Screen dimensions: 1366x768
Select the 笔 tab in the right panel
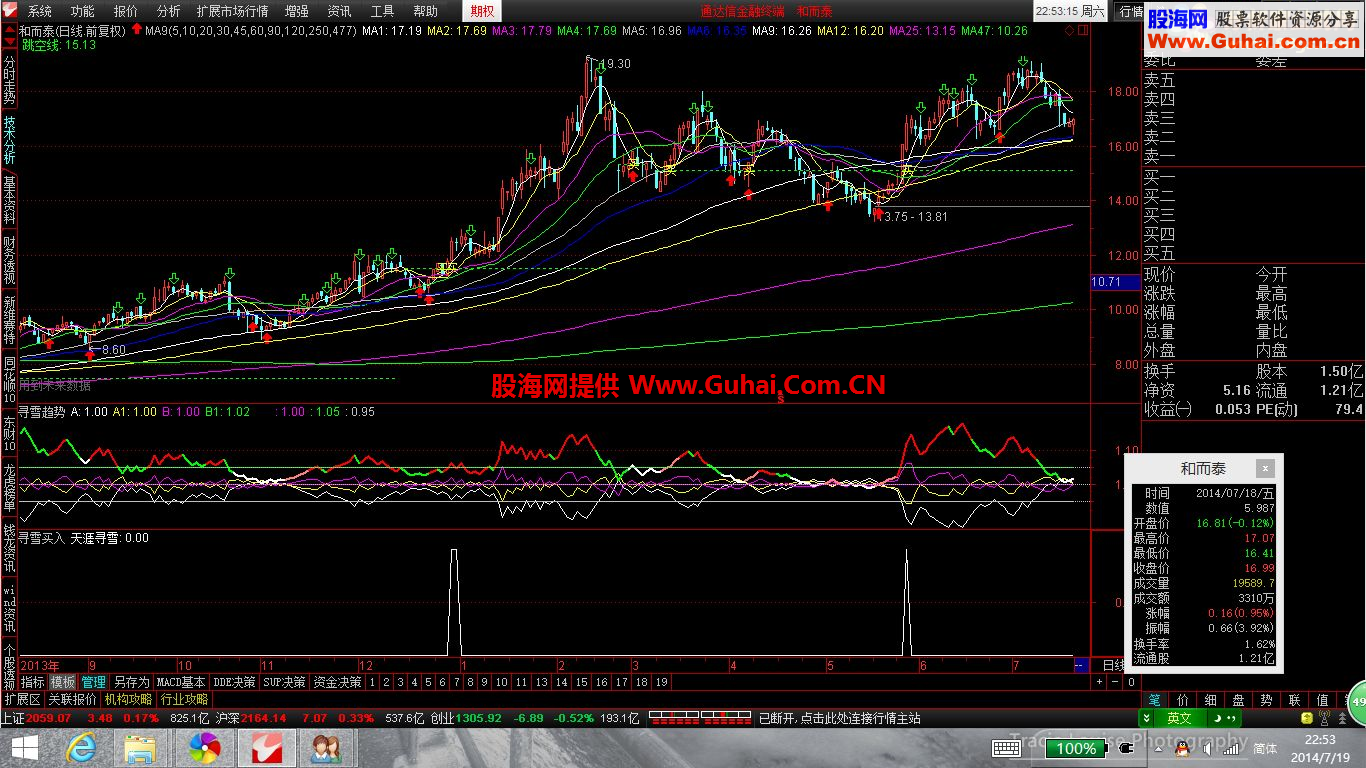coord(1154,700)
